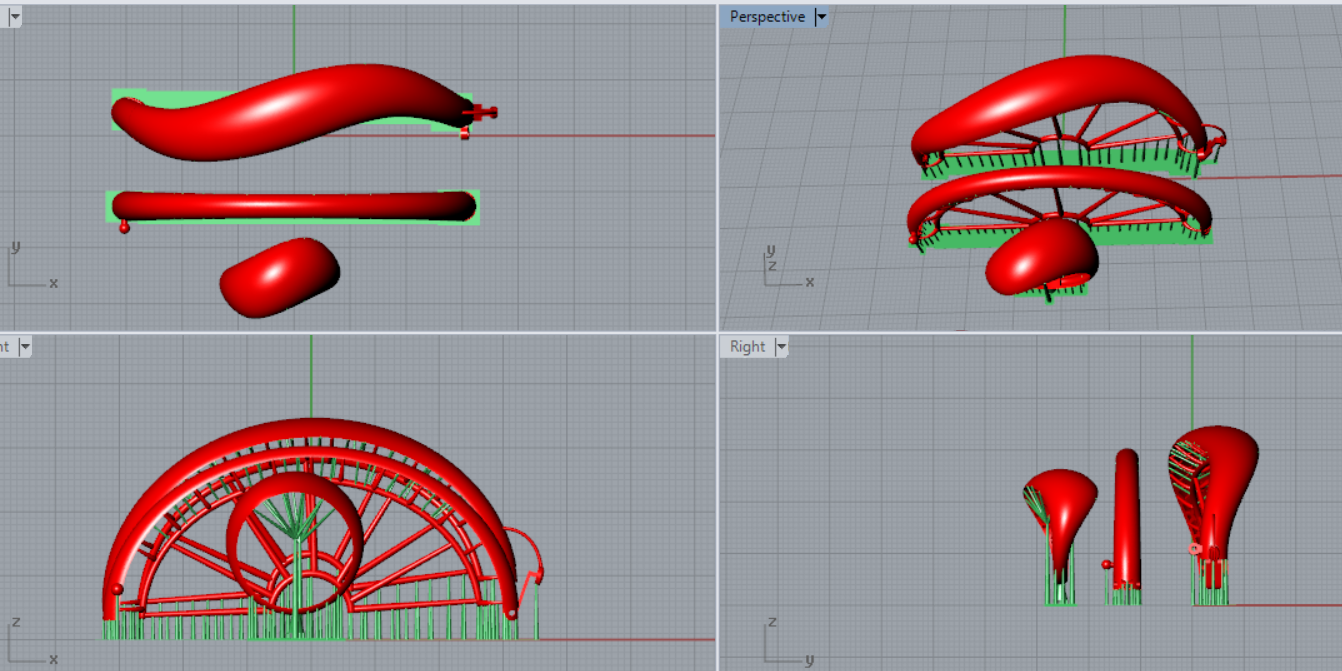Screen dimensions: 1342x671
Task: Open the Right viewport dropdown arrow
Action: click(x=782, y=347)
